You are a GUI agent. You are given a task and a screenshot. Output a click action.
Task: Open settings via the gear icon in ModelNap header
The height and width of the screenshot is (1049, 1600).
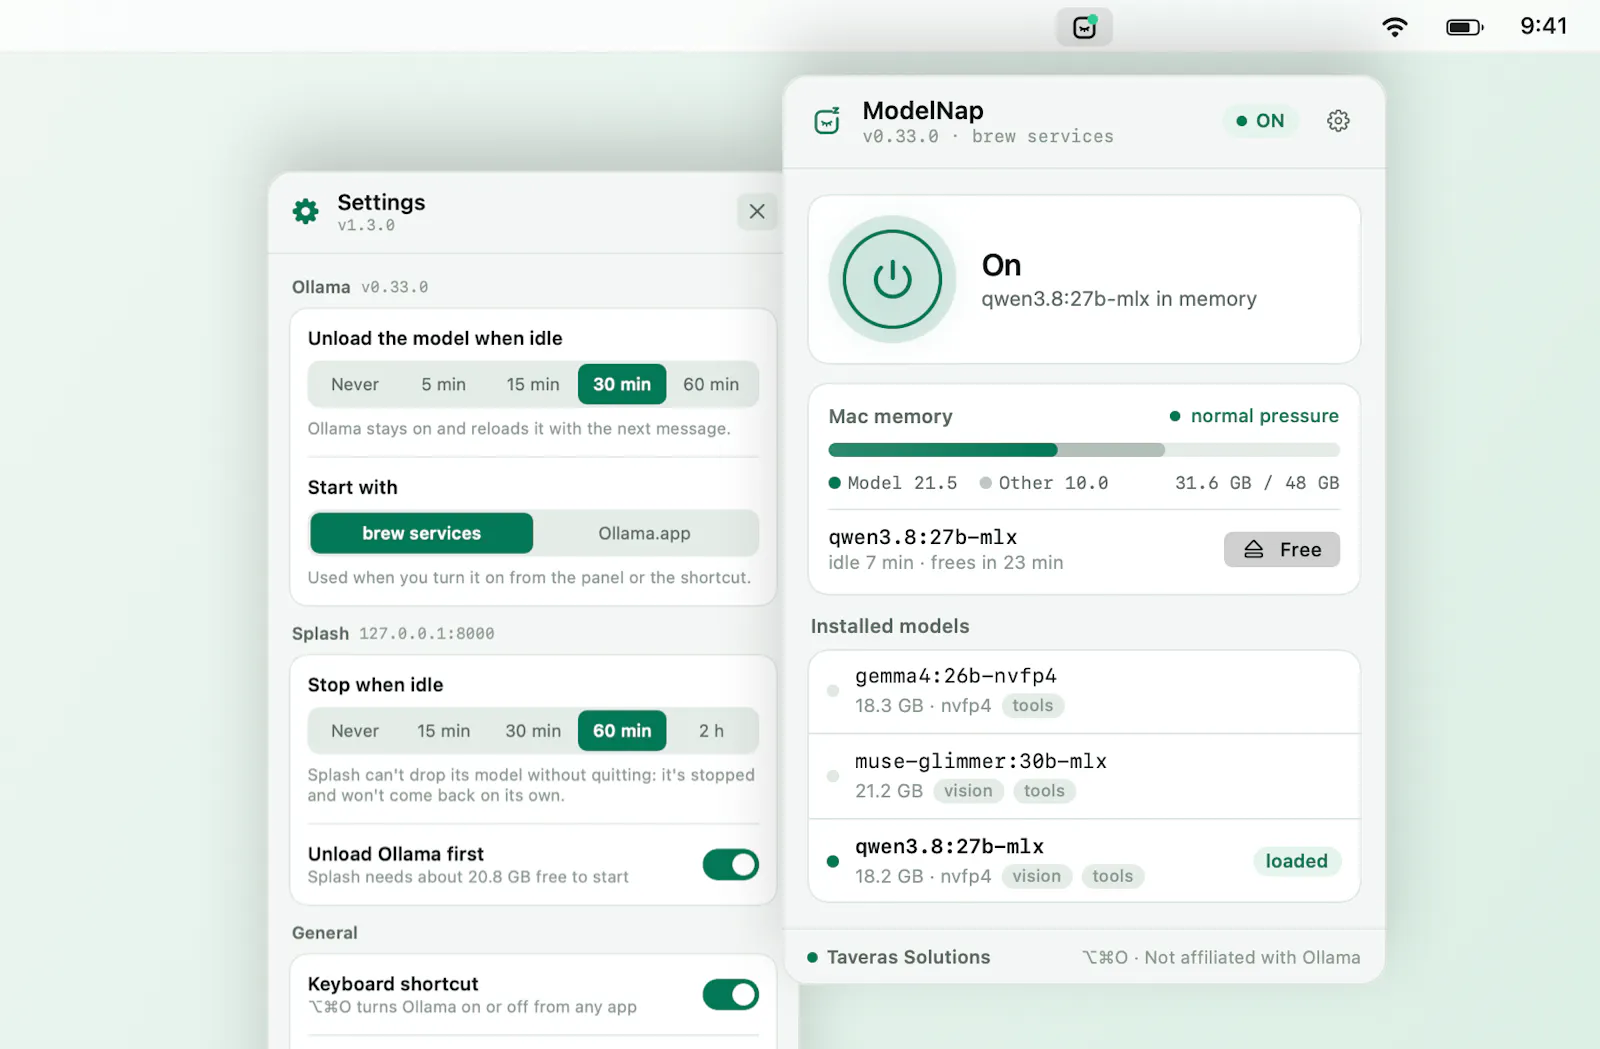point(1338,121)
